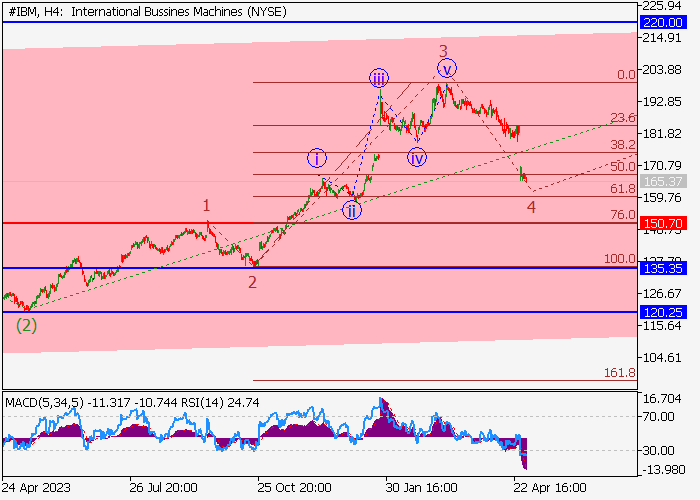
Task: Click the 115.64 price axis value
Action: click(x=662, y=326)
